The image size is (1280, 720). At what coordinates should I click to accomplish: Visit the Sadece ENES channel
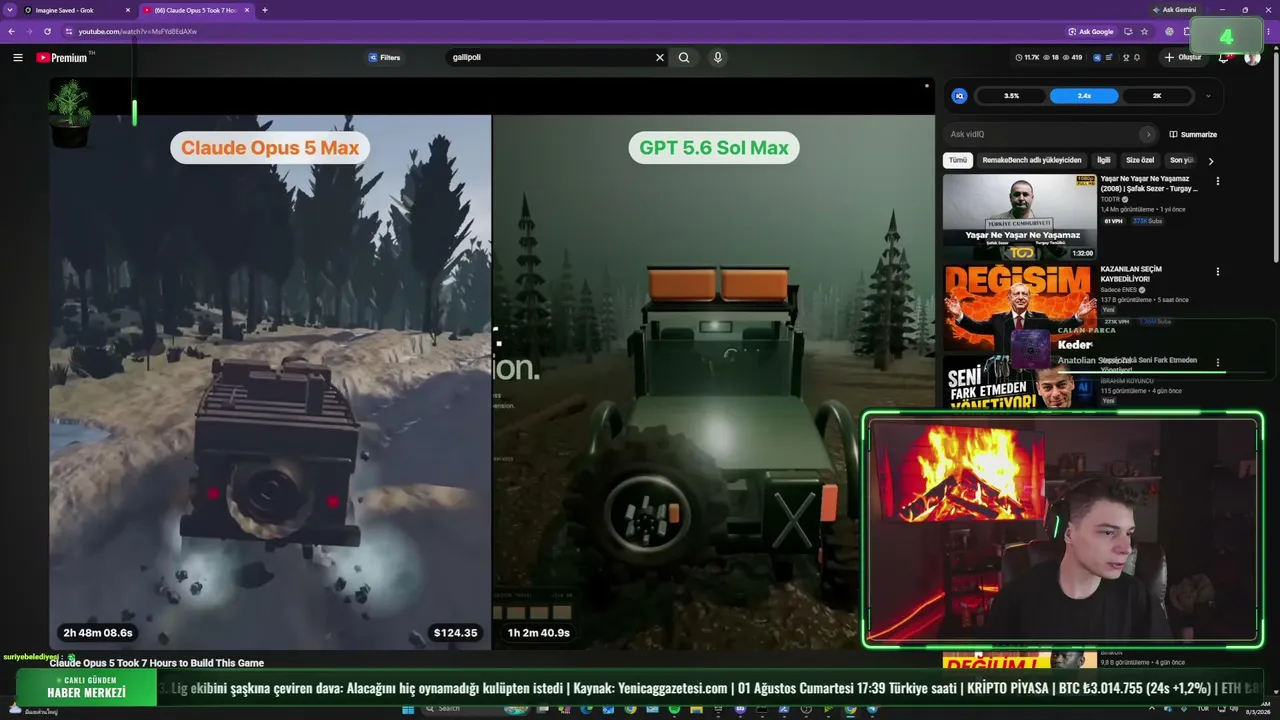[x=1119, y=290]
